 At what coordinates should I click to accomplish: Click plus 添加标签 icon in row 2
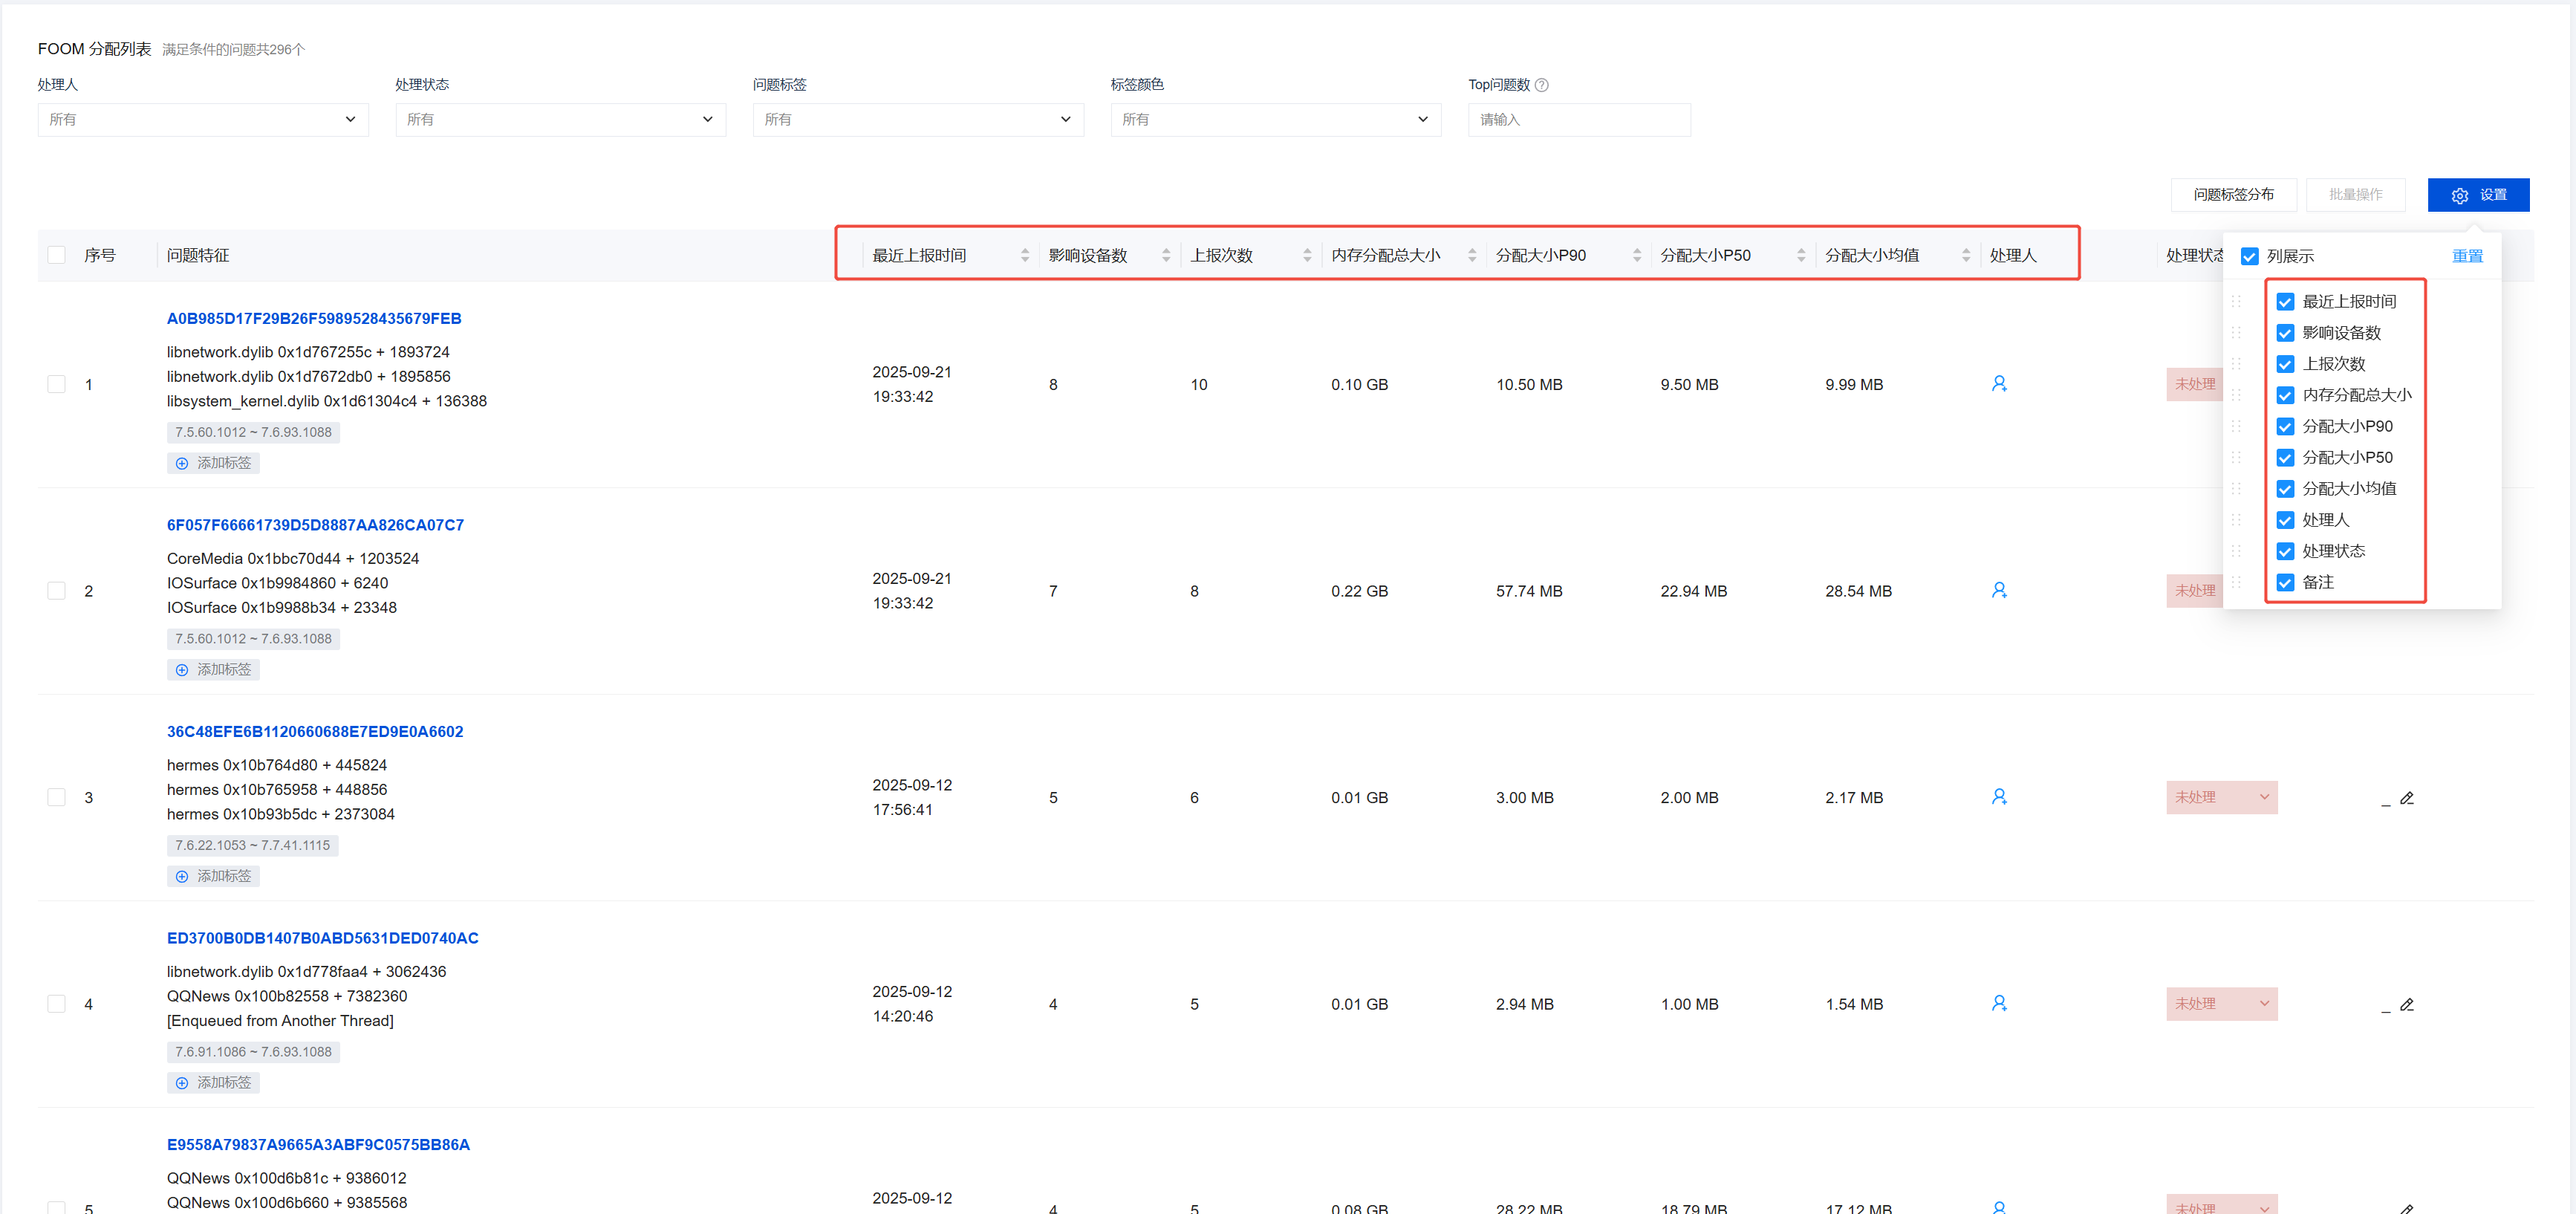[182, 670]
